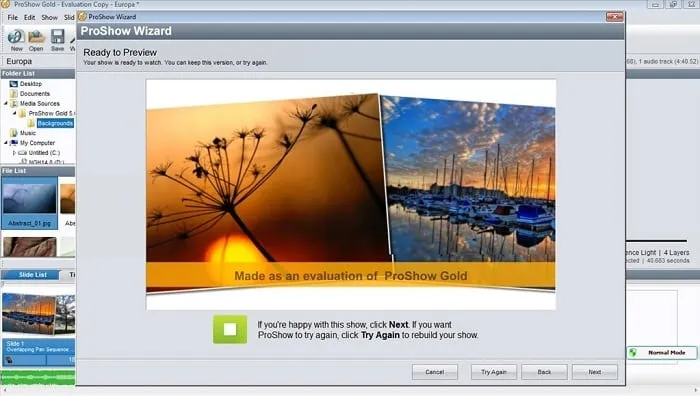
Task: Stop preview with the green stop button
Action: pos(230,329)
